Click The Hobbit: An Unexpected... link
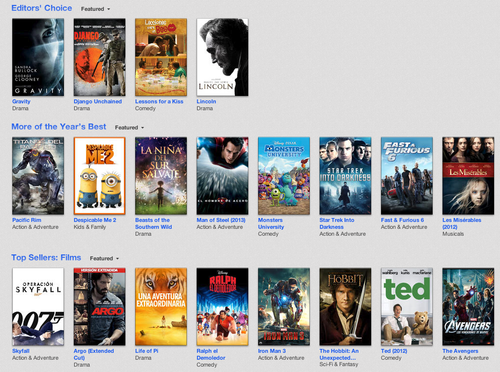The height and width of the screenshot is (372, 500). (339, 354)
